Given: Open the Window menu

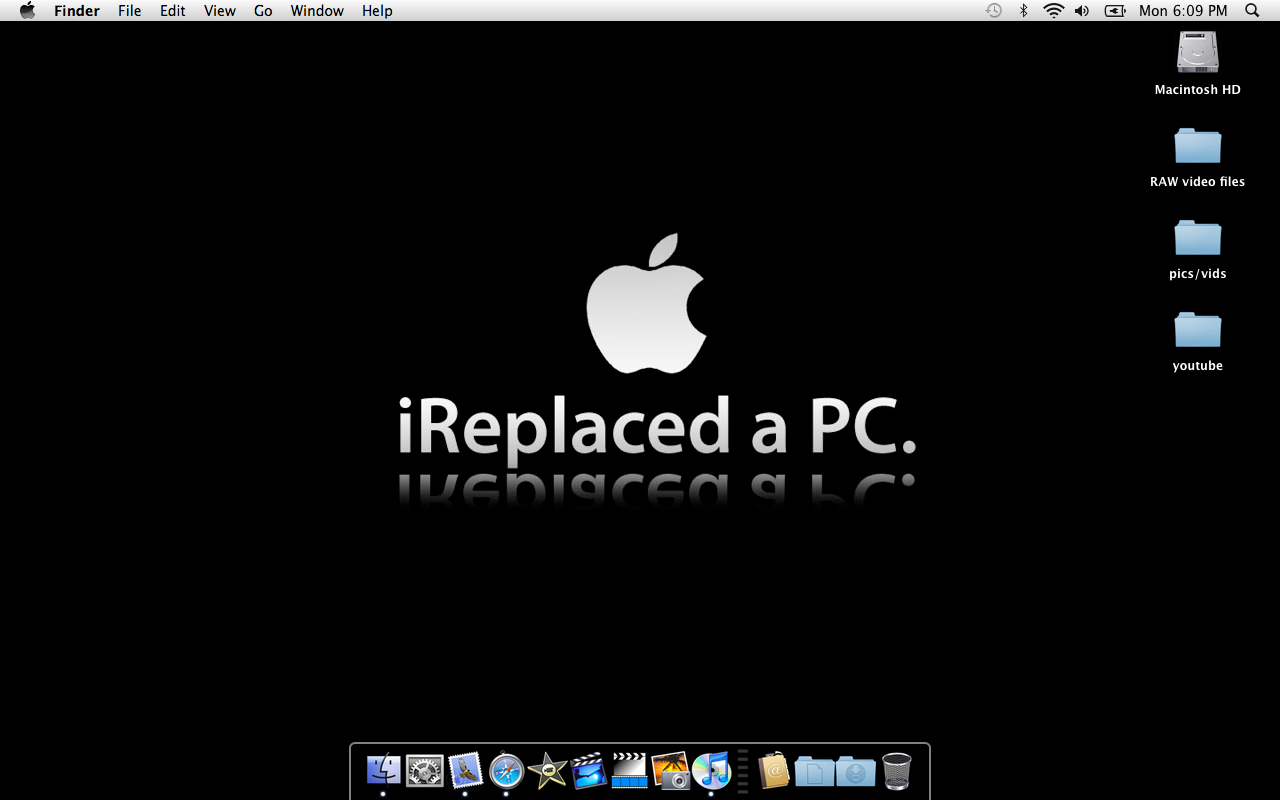Looking at the screenshot, I should click(317, 10).
